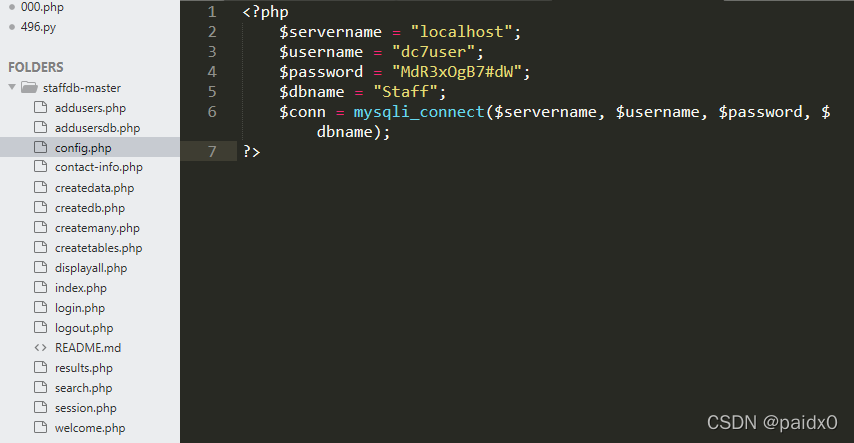Click the FOLDERS sidebar heading

point(35,67)
